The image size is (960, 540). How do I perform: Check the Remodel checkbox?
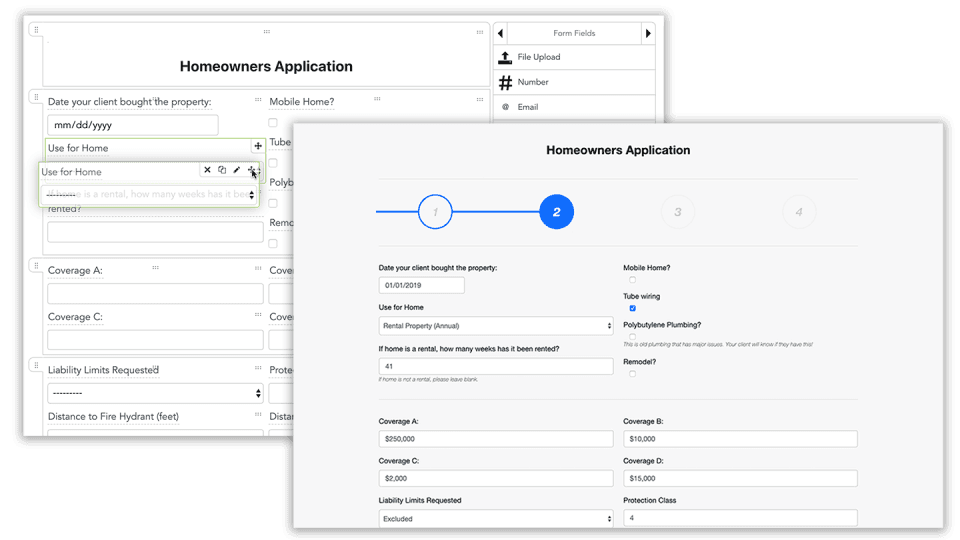point(632,373)
